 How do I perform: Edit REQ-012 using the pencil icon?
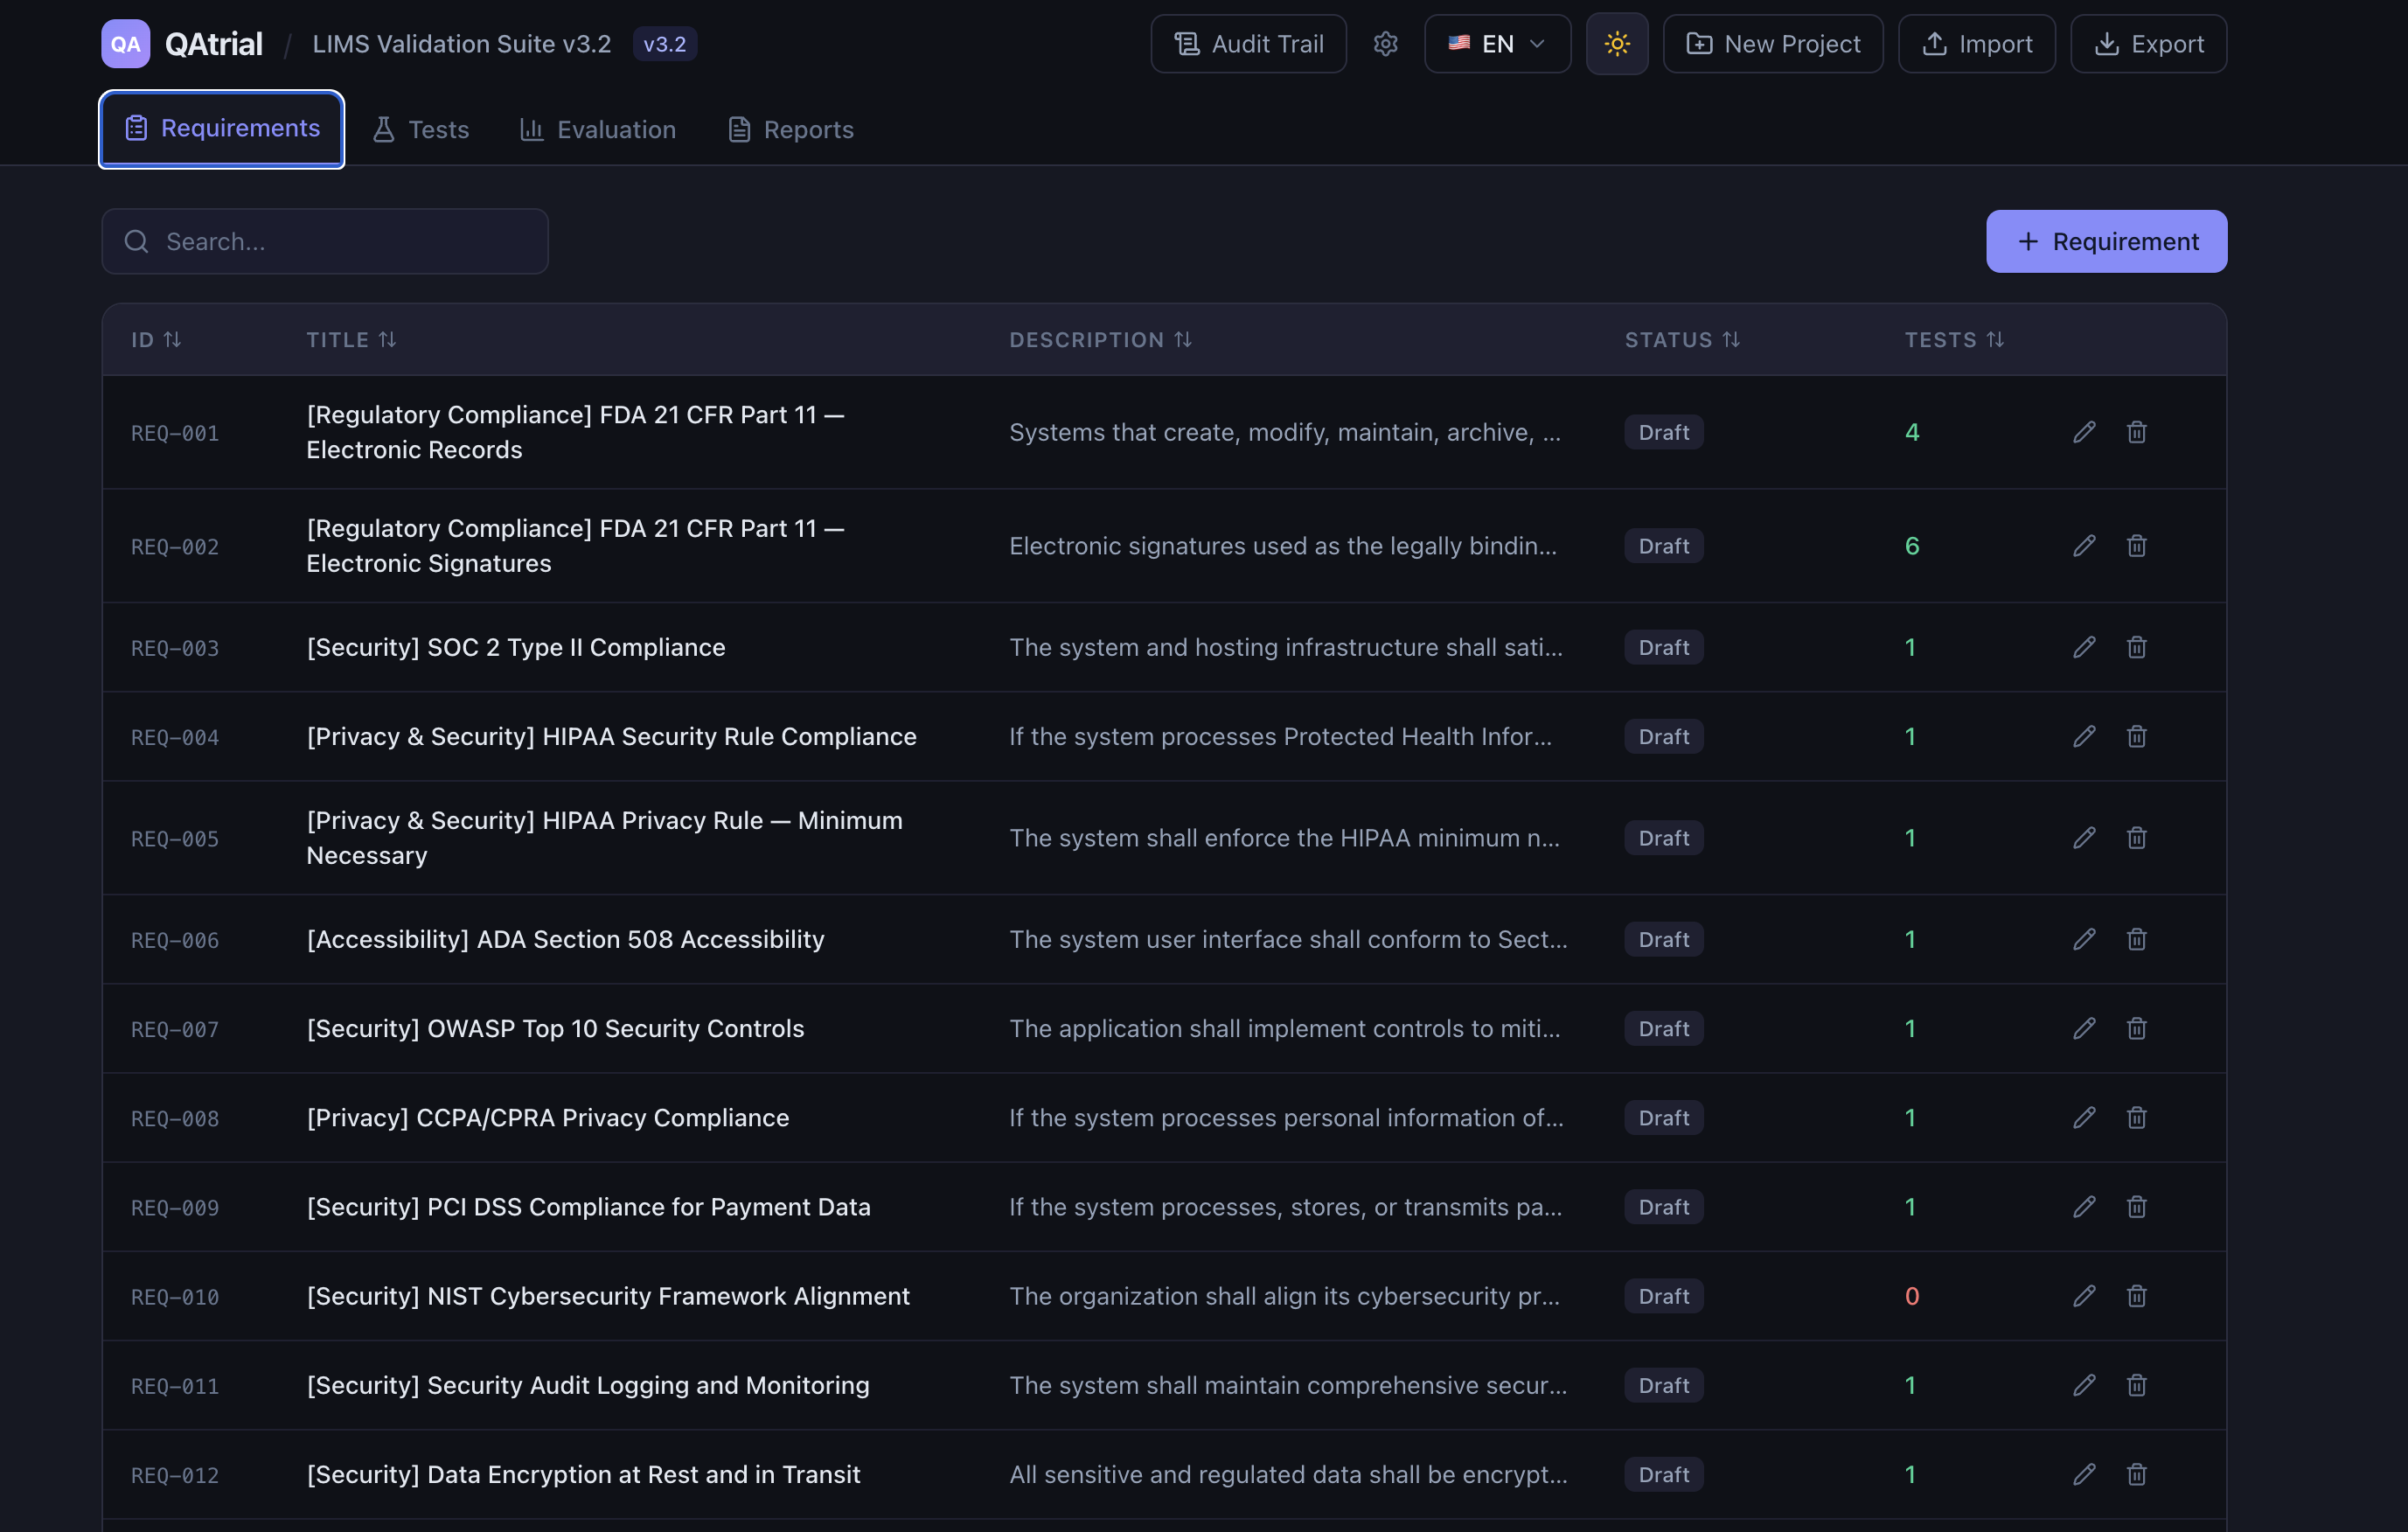pyautogui.click(x=2085, y=1474)
